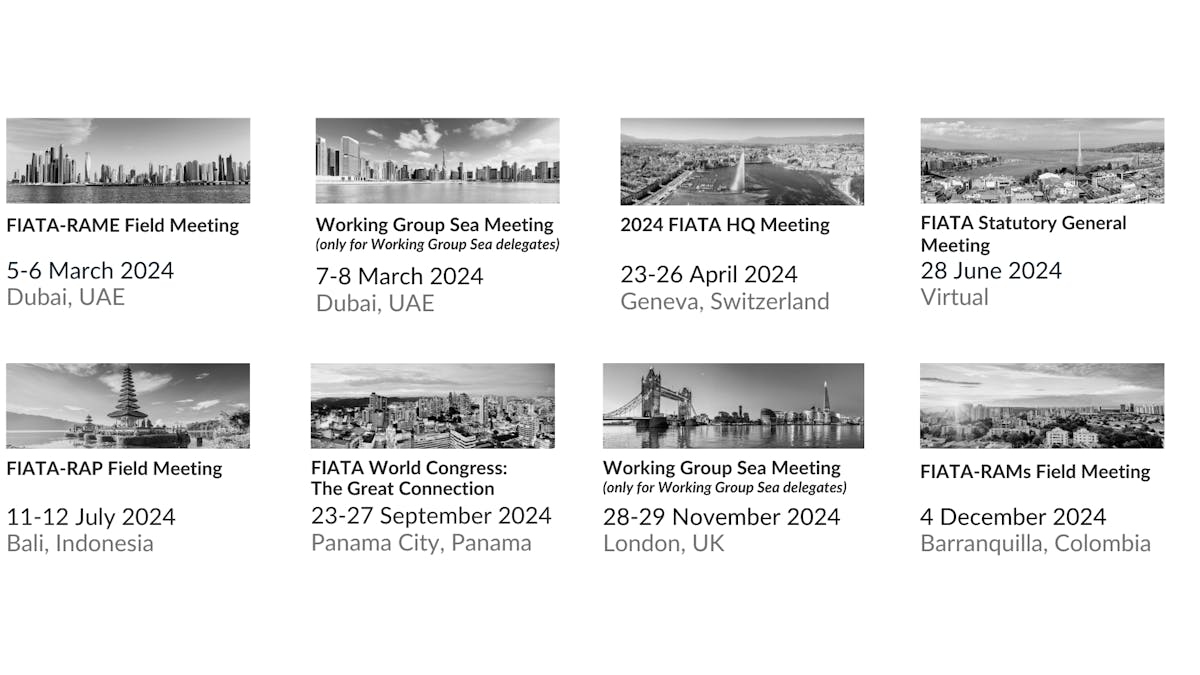
Task: Select the 11-12 July 2024 date
Action: coord(91,517)
